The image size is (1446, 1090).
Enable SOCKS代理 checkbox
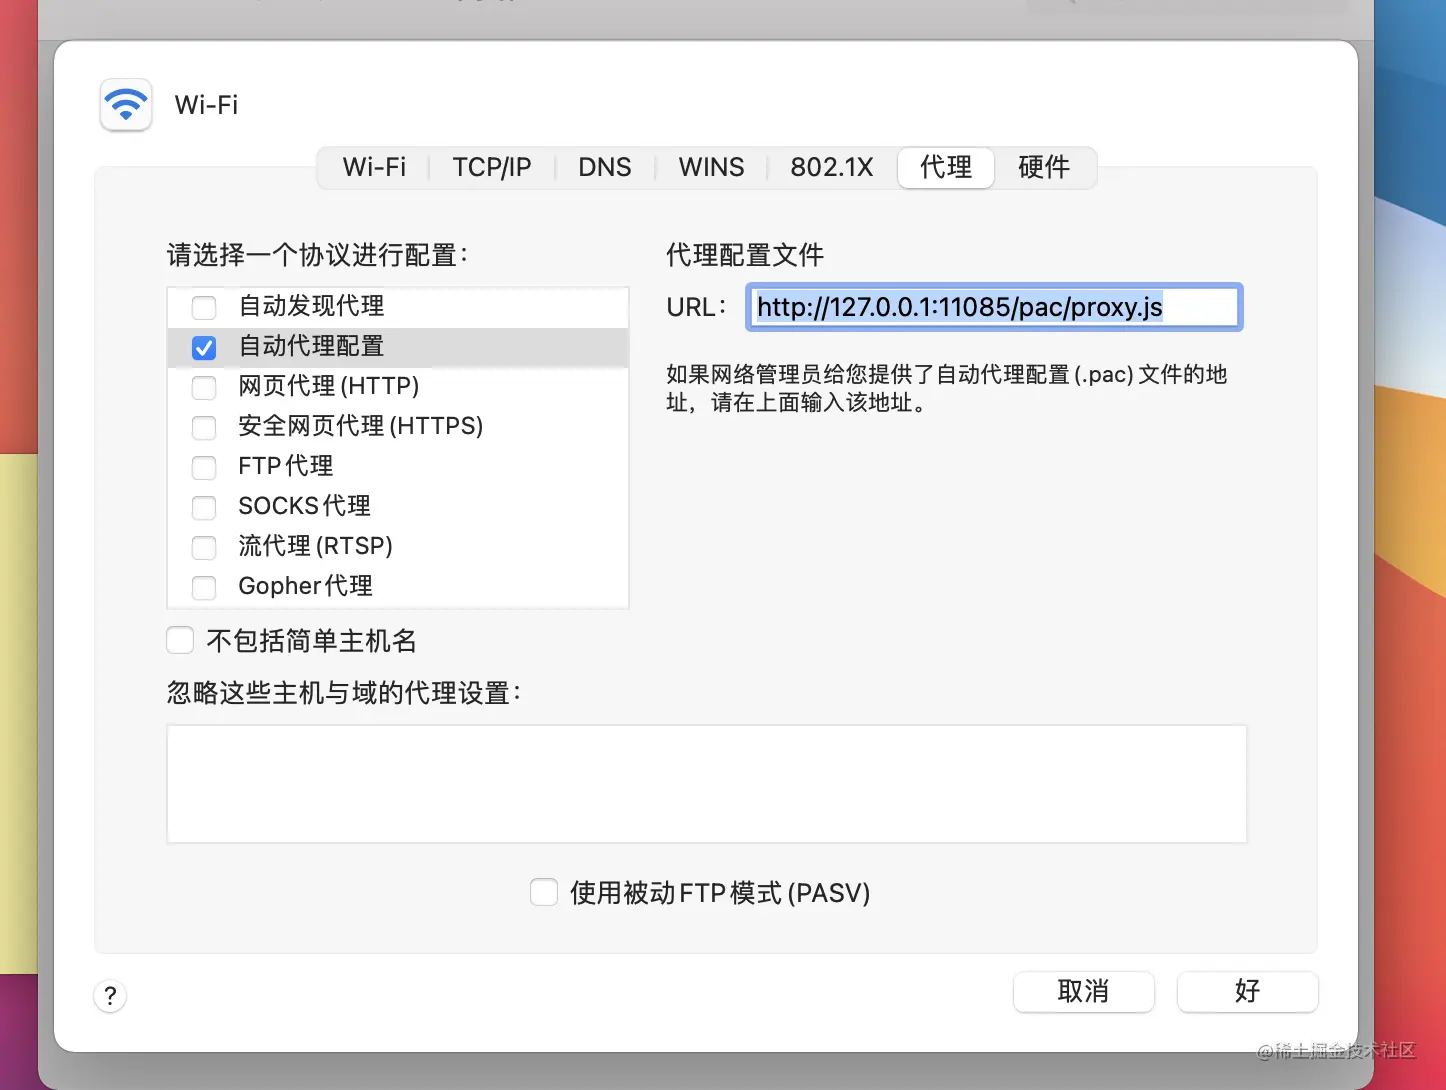204,507
